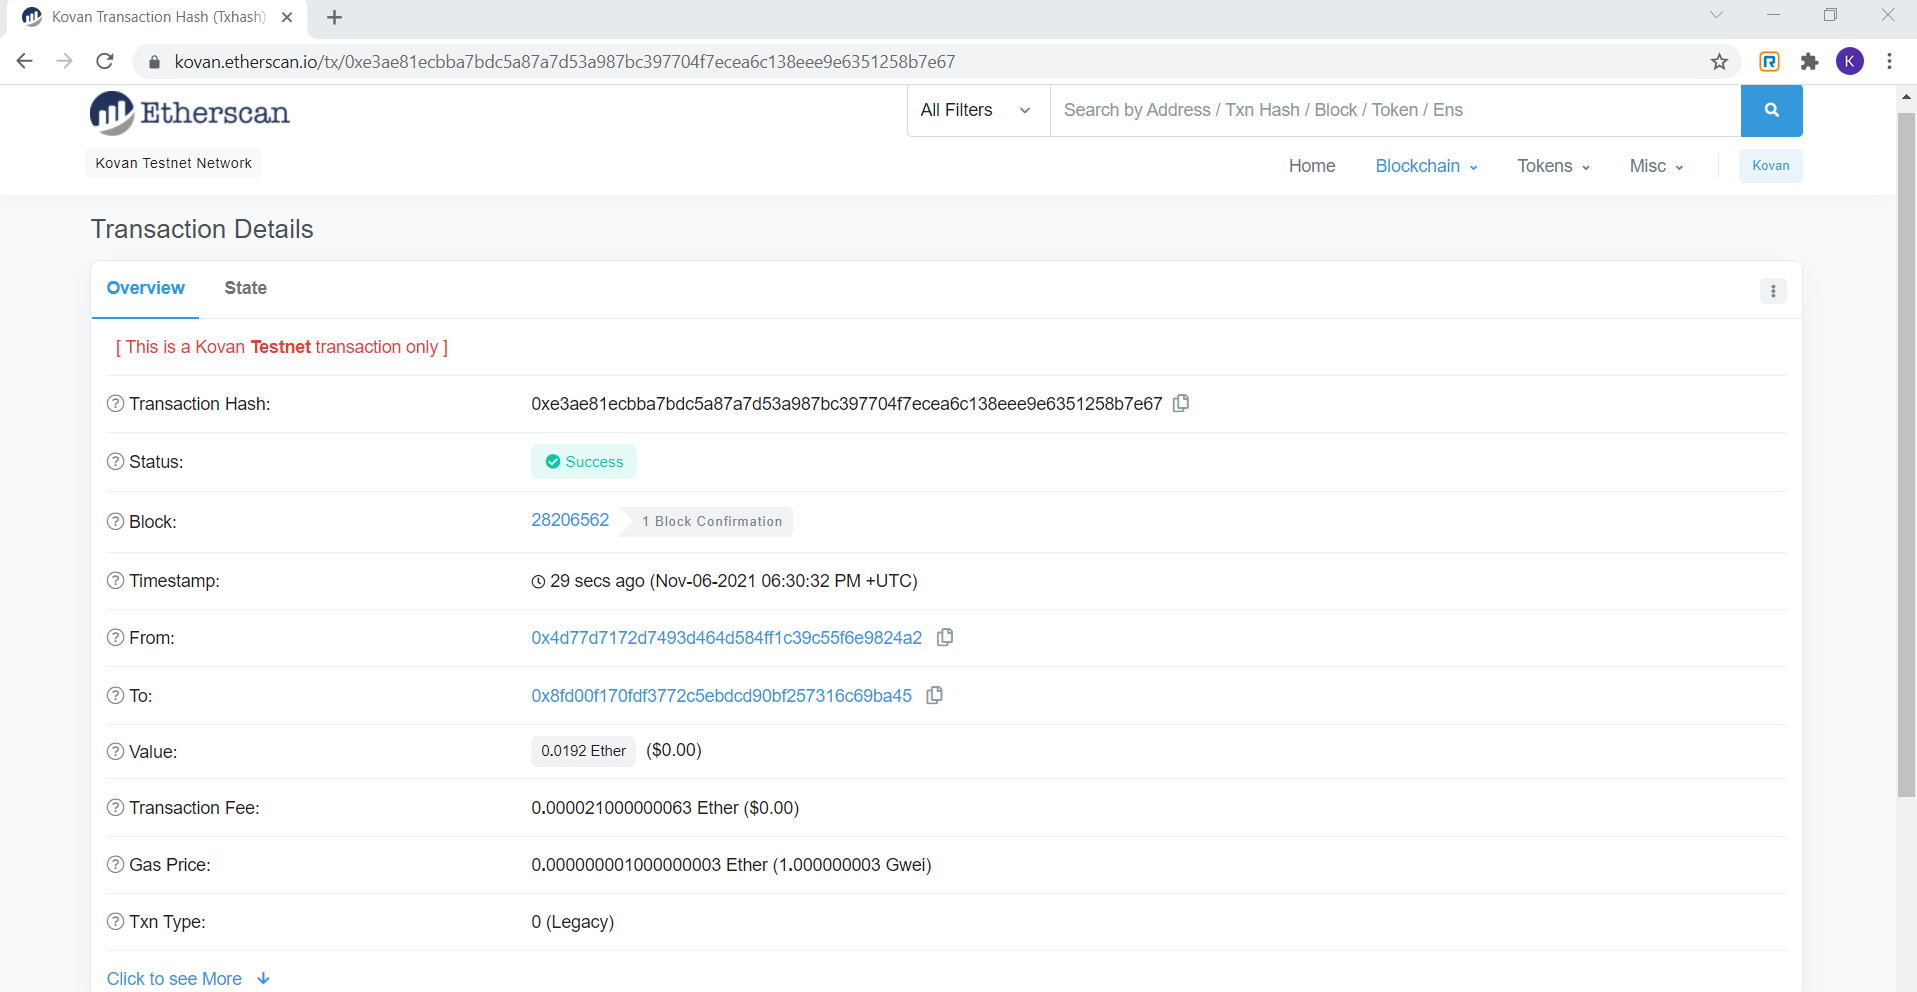Click the Etherscan logo
1917x992 pixels.
point(190,113)
